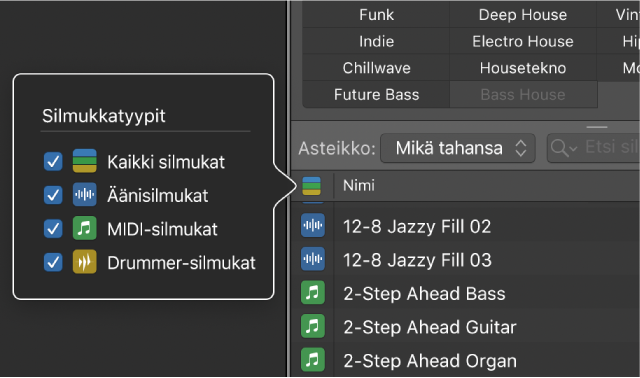
Task: Click the MIDI loop icon beside 2-Step Ahead Guitar
Action: [313, 326]
